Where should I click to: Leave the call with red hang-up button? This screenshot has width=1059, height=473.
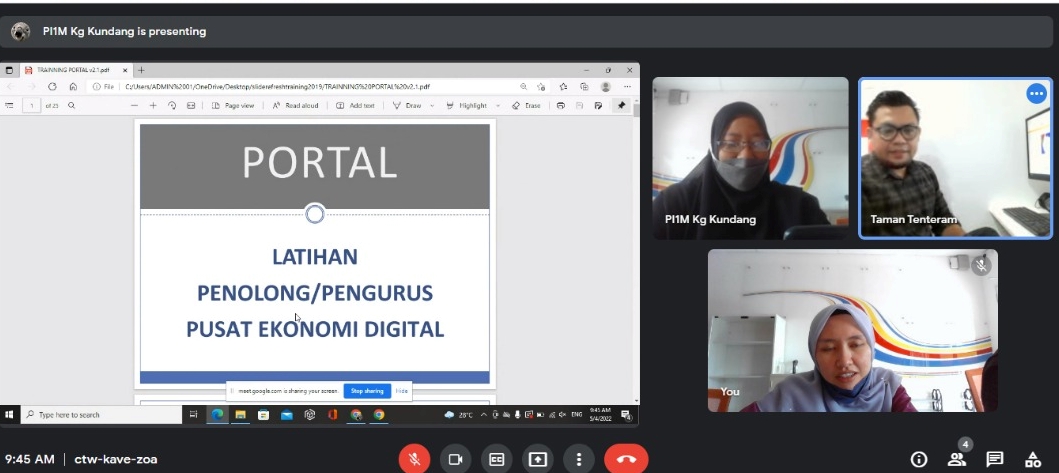tap(626, 459)
